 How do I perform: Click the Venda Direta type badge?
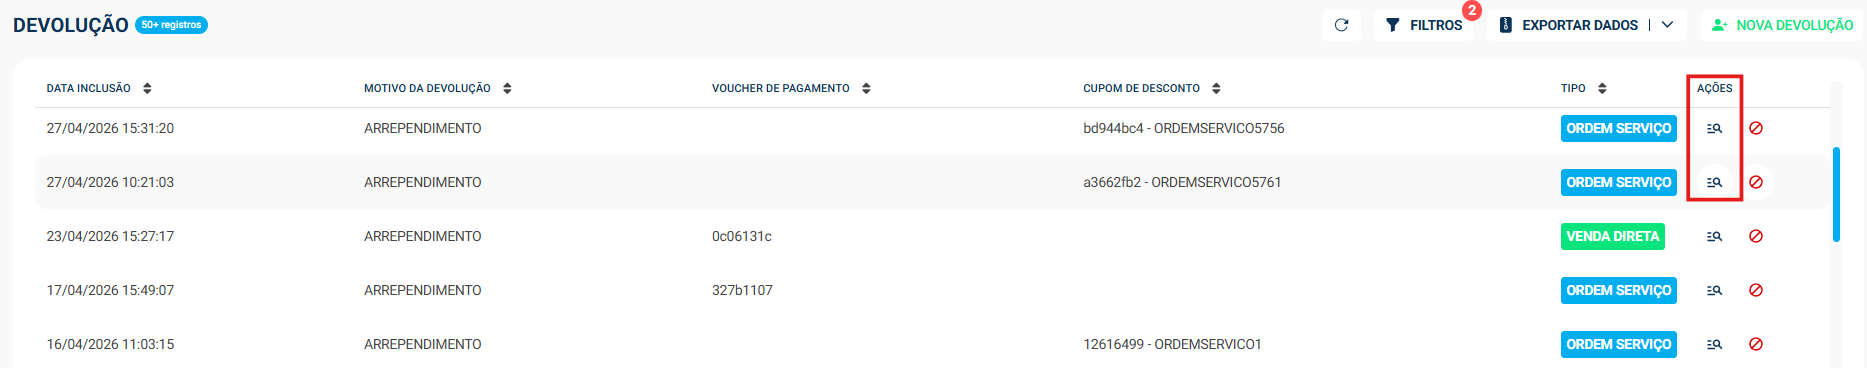(x=1612, y=236)
